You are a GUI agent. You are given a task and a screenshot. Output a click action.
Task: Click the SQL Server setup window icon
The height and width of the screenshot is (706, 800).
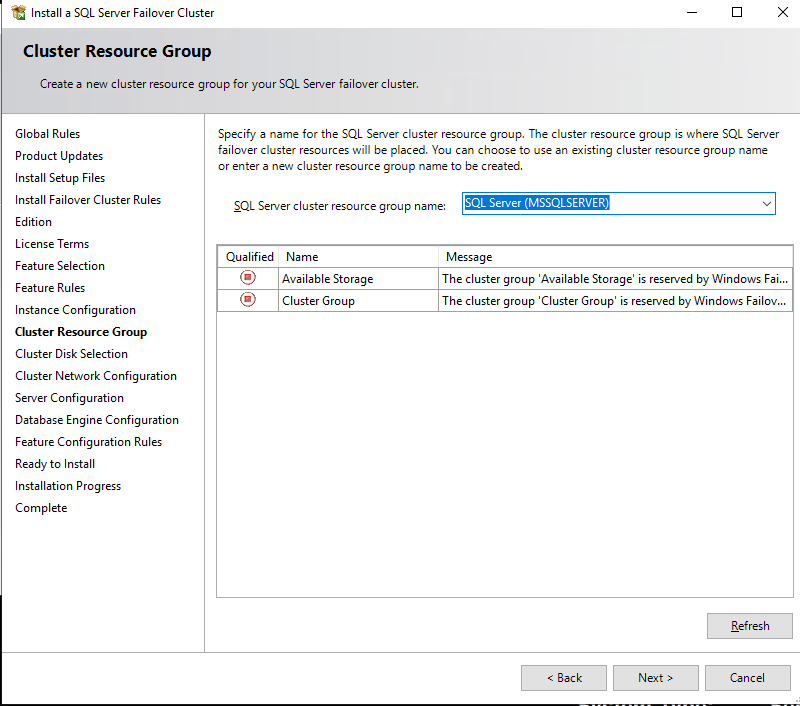click(x=18, y=13)
